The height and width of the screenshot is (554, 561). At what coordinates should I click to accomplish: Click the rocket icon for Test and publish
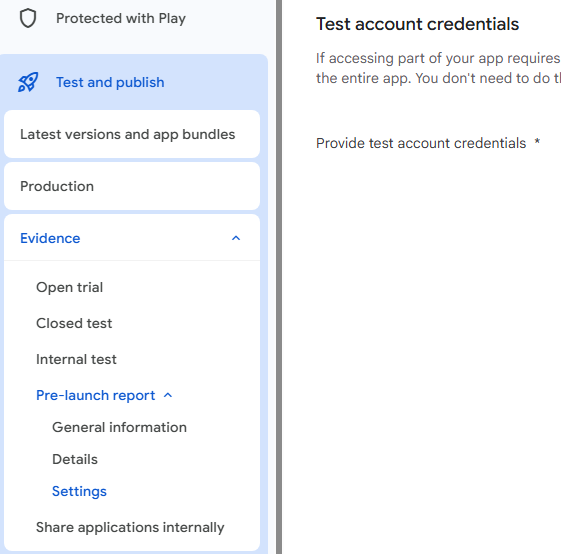point(28,82)
